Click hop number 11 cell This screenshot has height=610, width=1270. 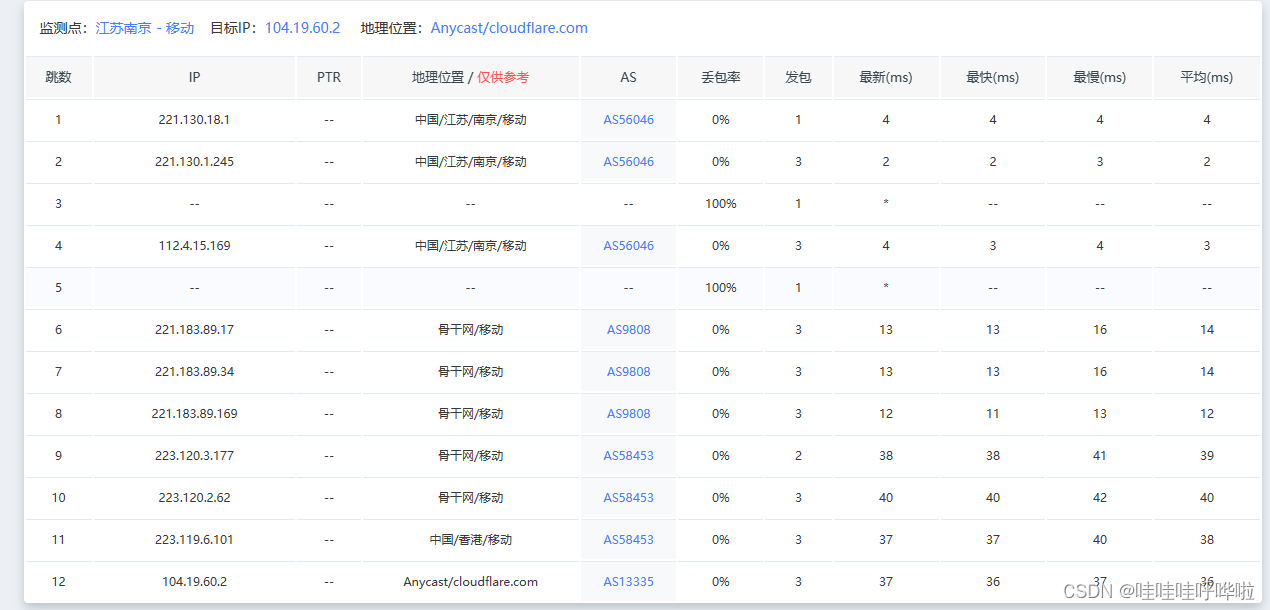[x=58, y=540]
